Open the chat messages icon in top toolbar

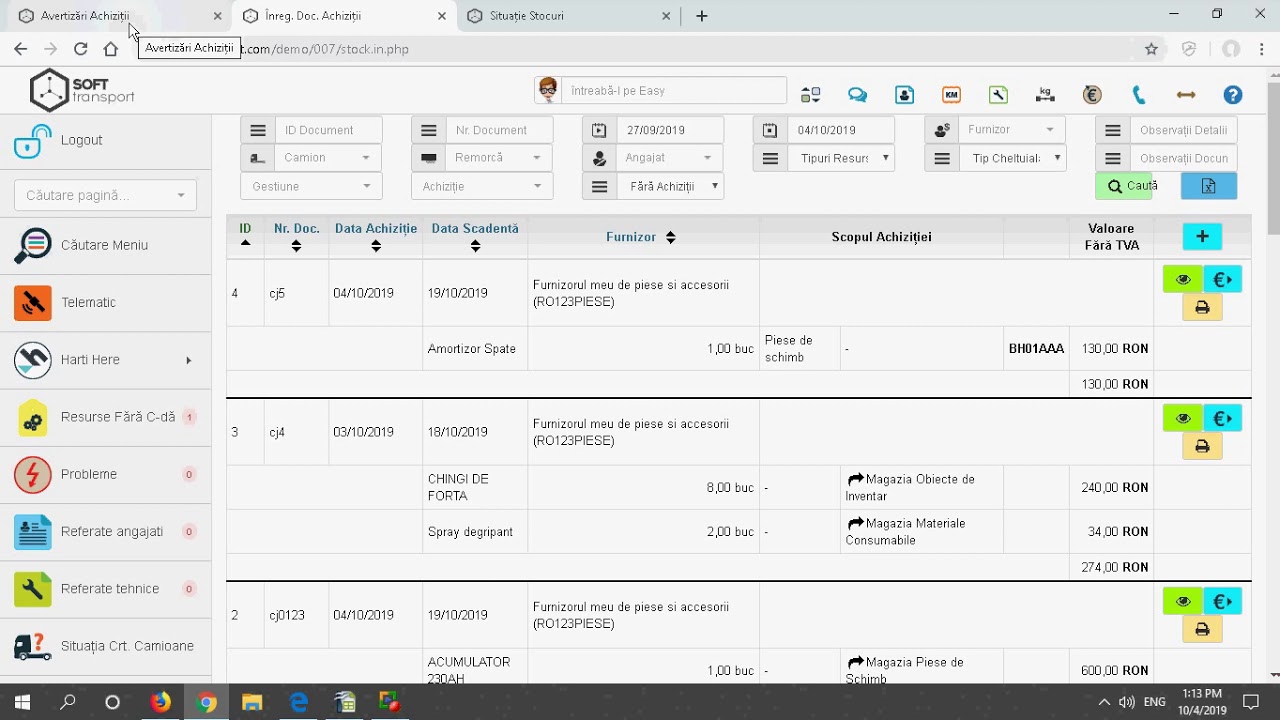[857, 95]
